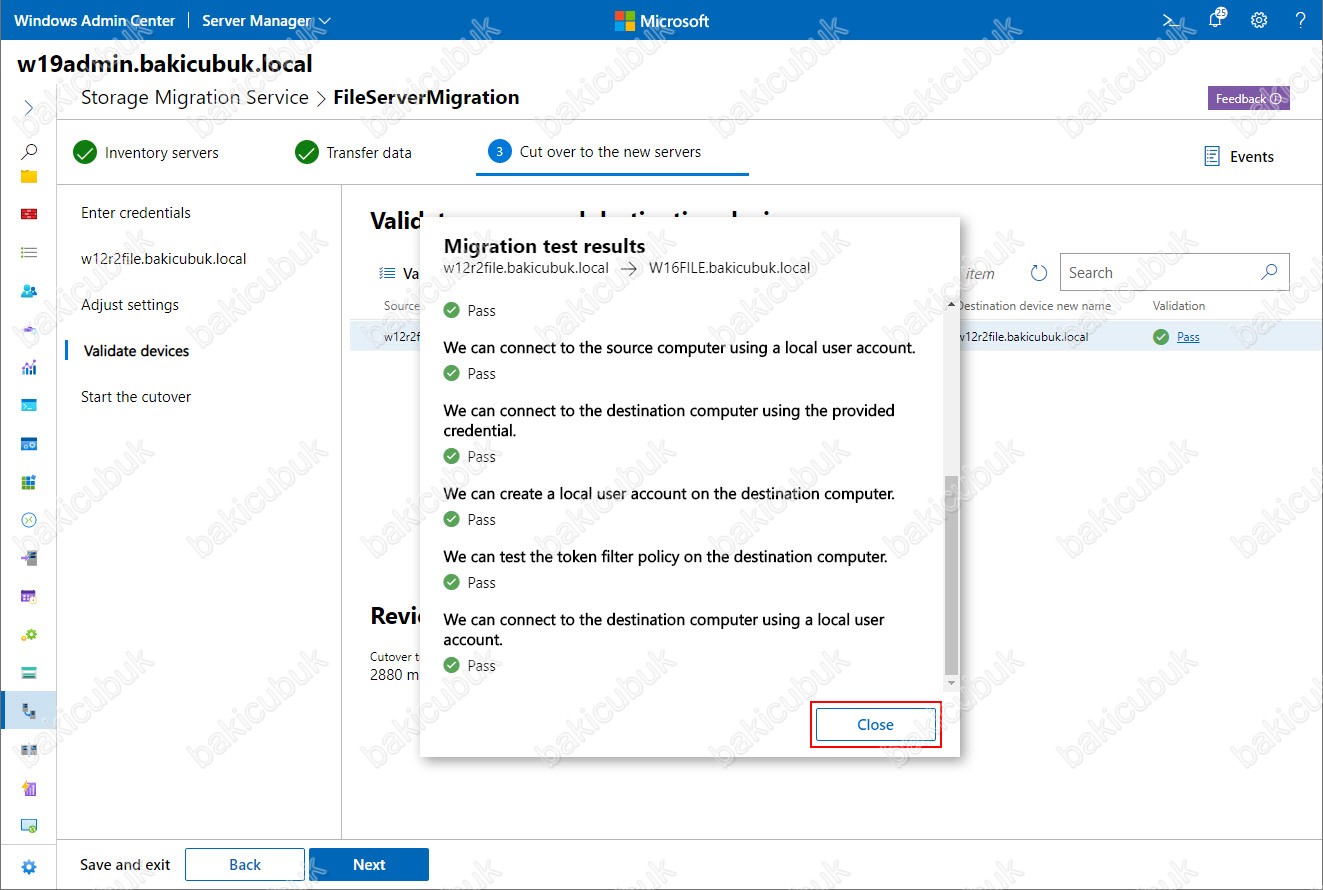Open Local users and groups icon

[29, 291]
